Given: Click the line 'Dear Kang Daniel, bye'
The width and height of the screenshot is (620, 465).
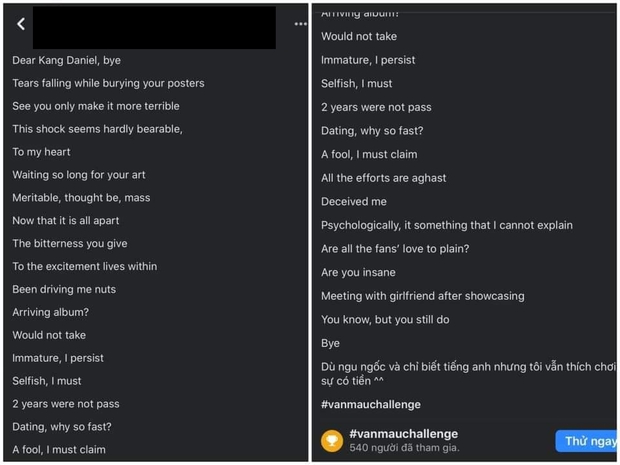Looking at the screenshot, I should [x=66, y=60].
